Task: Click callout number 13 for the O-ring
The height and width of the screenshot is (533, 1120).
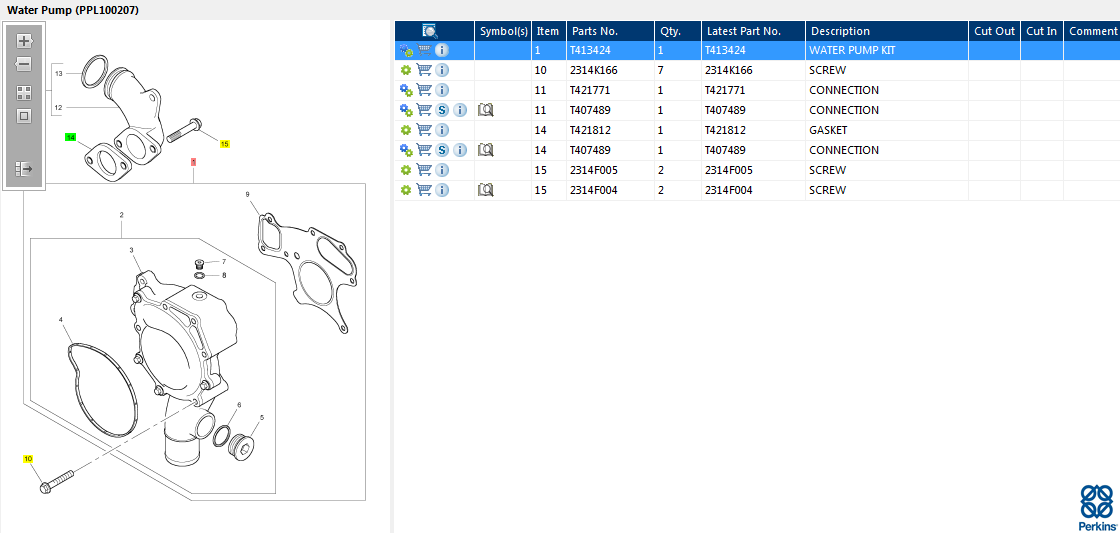Action: coord(59,74)
